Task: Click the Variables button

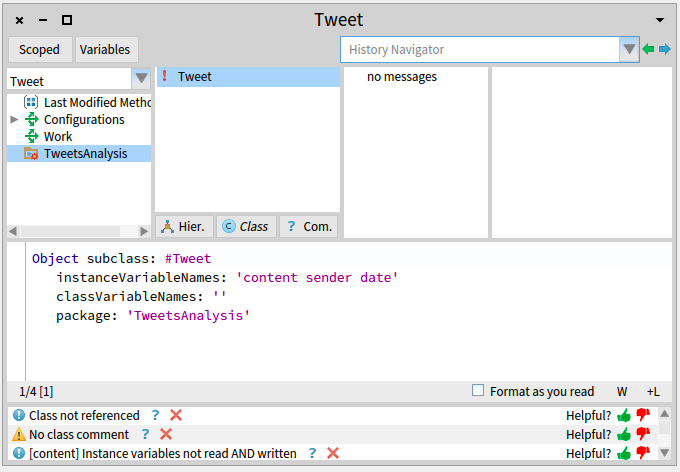Action: (x=105, y=49)
